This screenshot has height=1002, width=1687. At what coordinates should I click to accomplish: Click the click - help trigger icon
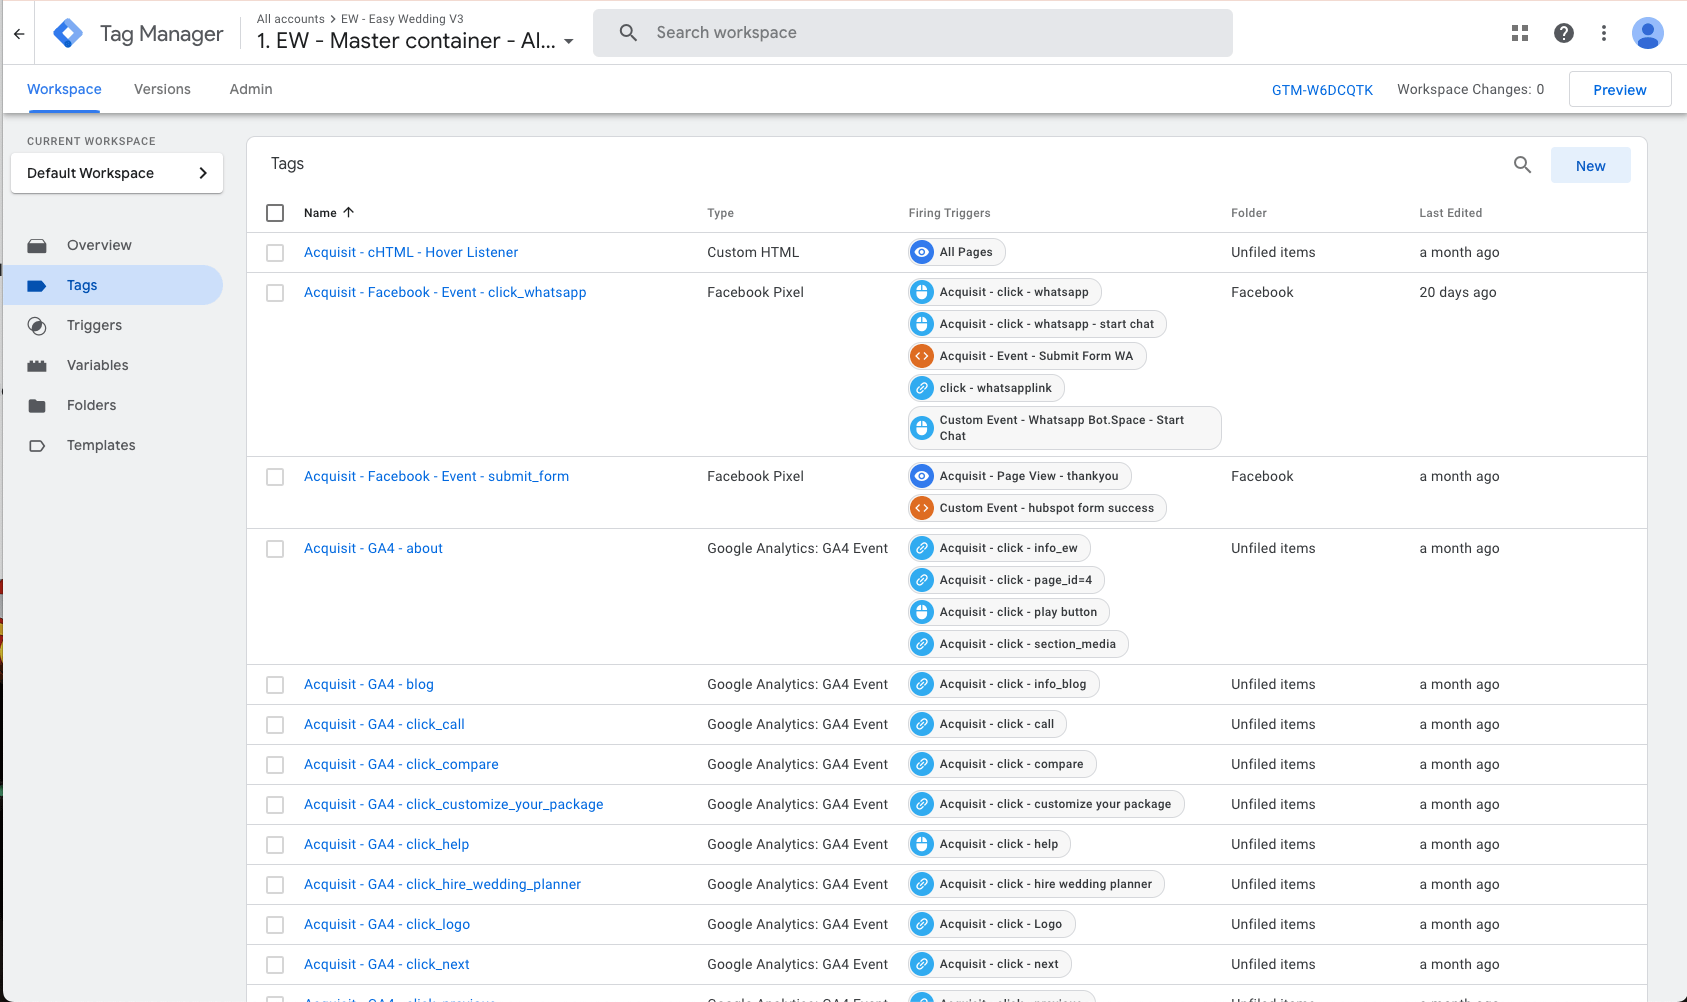pos(922,844)
